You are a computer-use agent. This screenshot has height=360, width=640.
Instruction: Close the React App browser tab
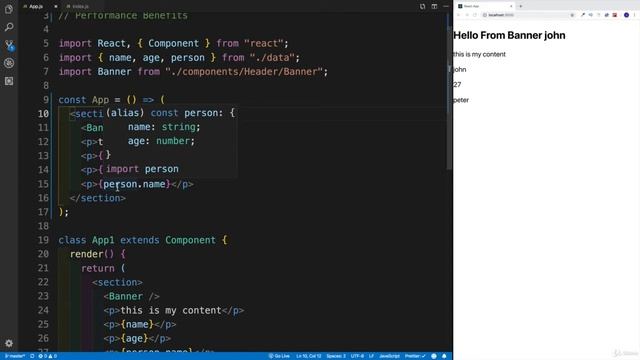click(x=511, y=6)
